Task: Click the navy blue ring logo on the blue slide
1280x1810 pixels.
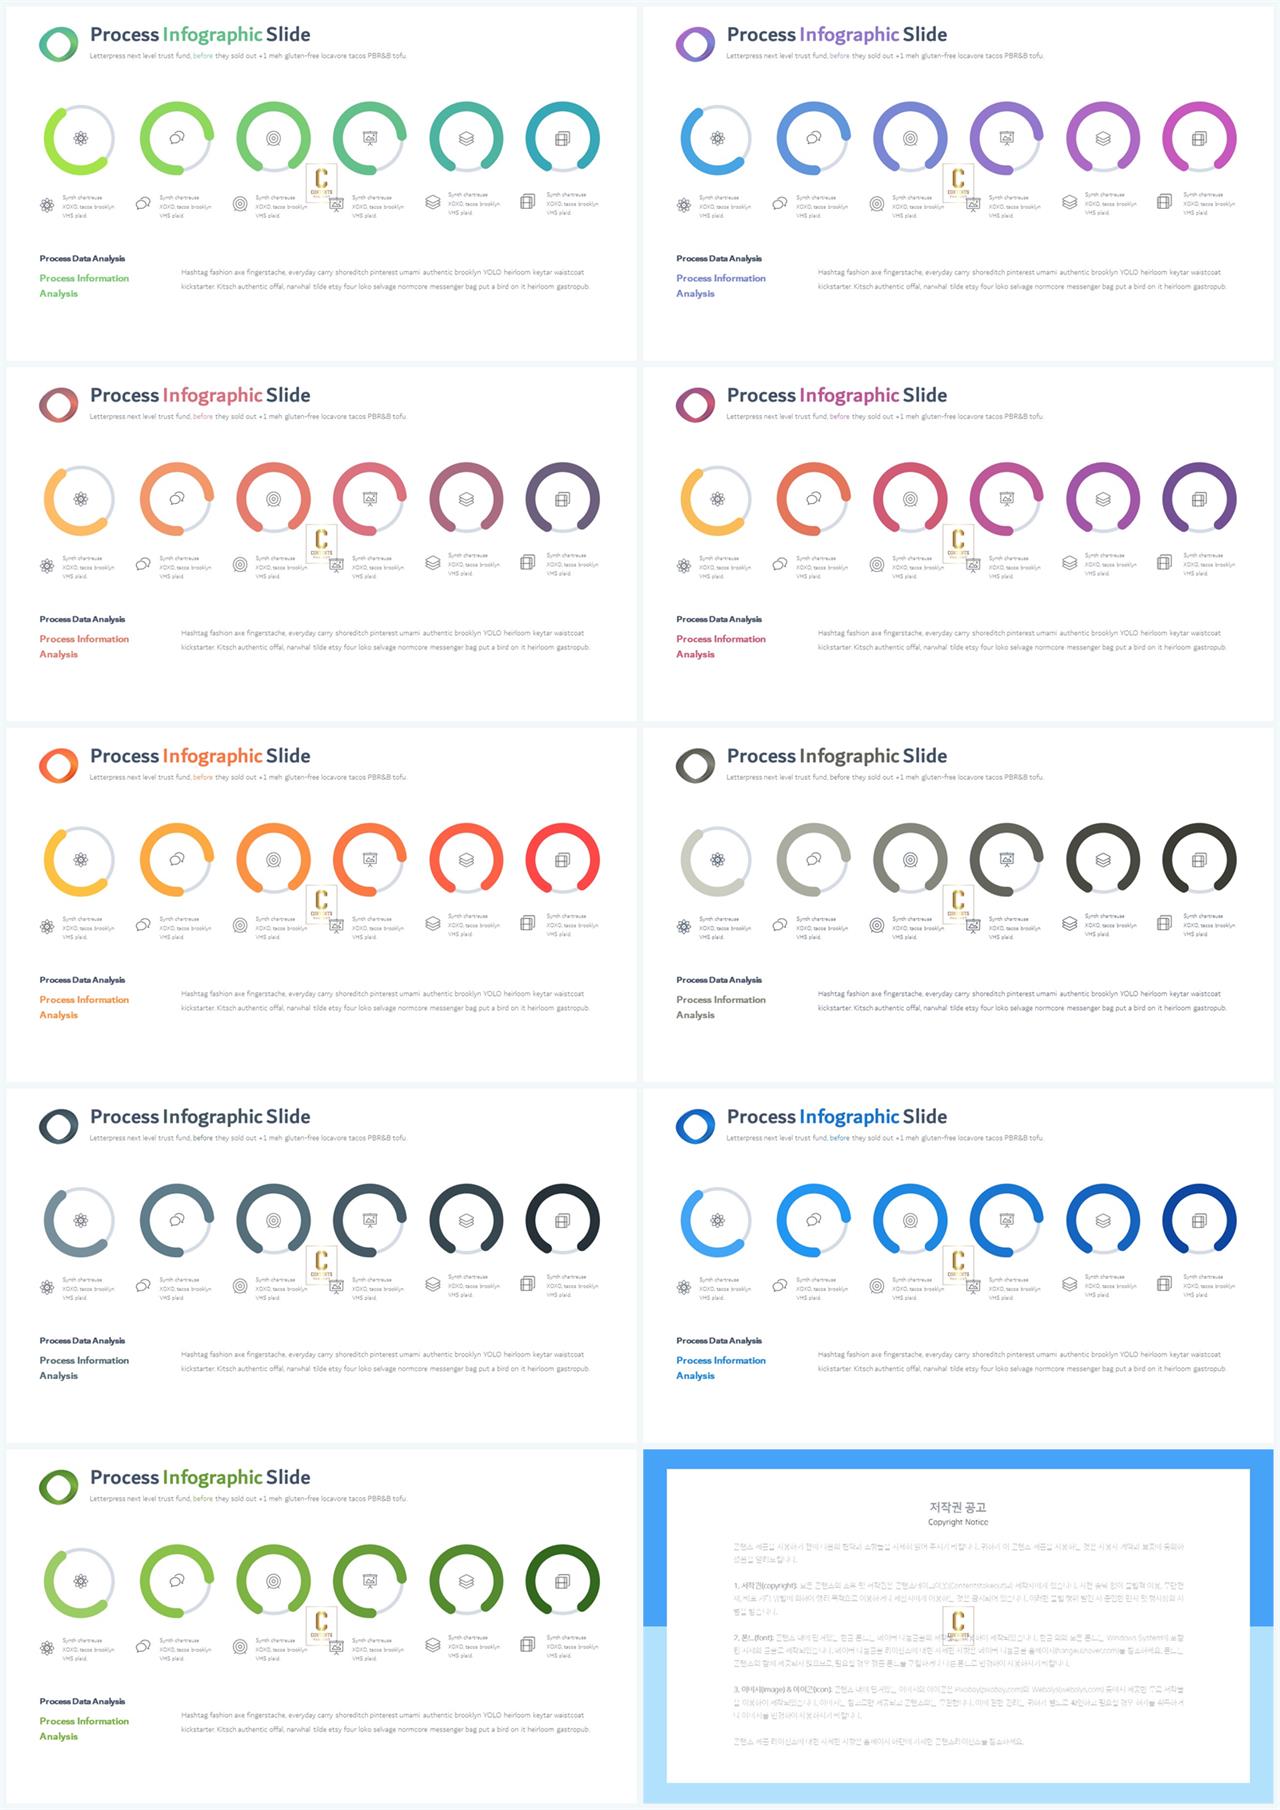Action: coord(695,1126)
